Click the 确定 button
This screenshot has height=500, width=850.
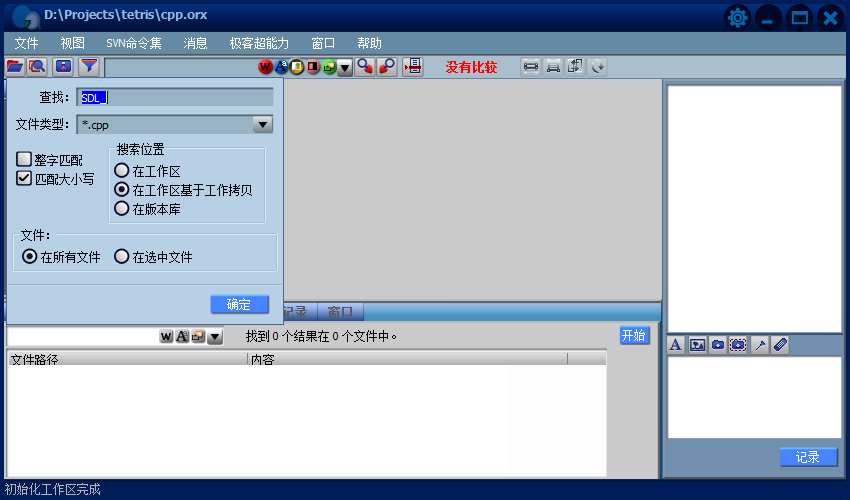(239, 304)
